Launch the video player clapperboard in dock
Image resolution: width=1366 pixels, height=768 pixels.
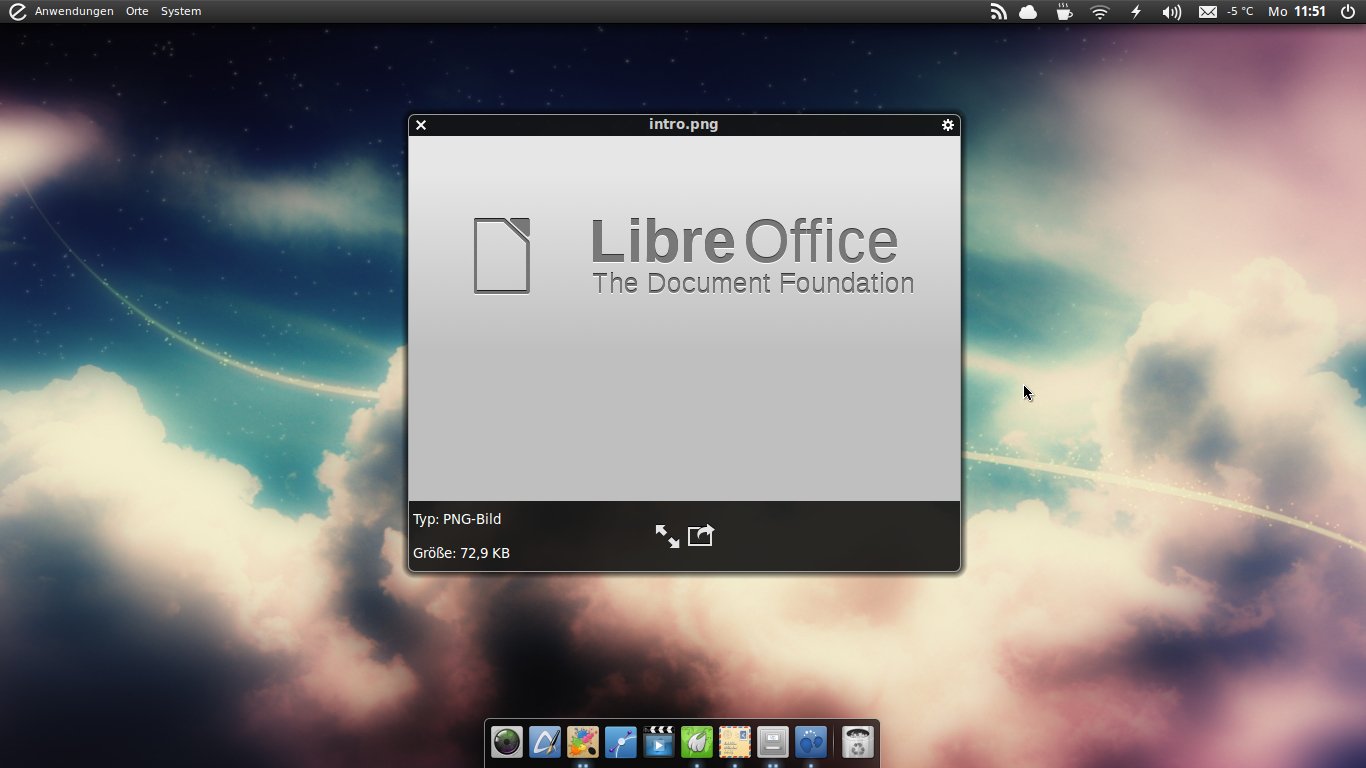tap(659, 742)
